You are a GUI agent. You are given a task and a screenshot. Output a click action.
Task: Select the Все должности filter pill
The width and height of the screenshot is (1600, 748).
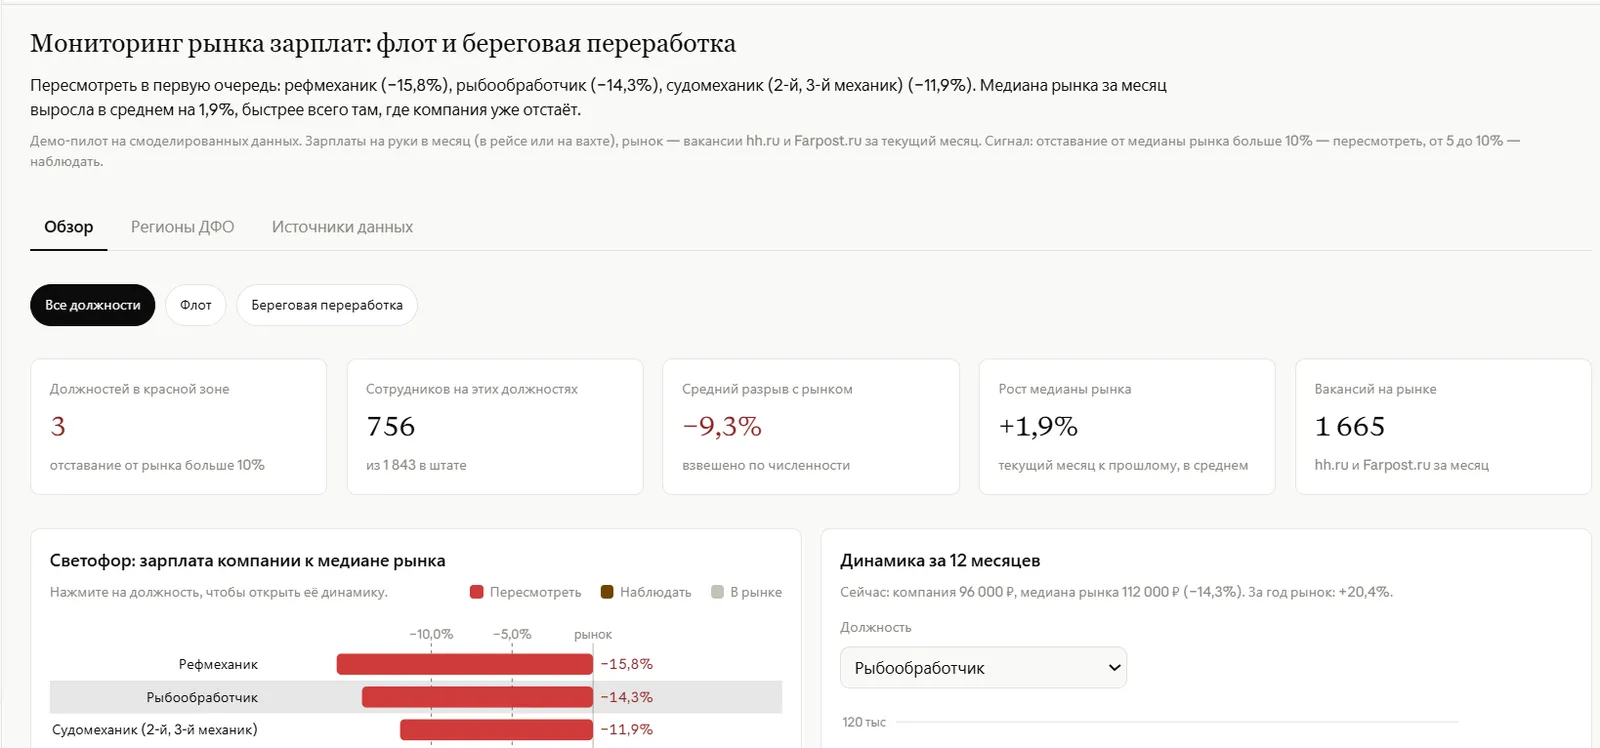coord(93,305)
